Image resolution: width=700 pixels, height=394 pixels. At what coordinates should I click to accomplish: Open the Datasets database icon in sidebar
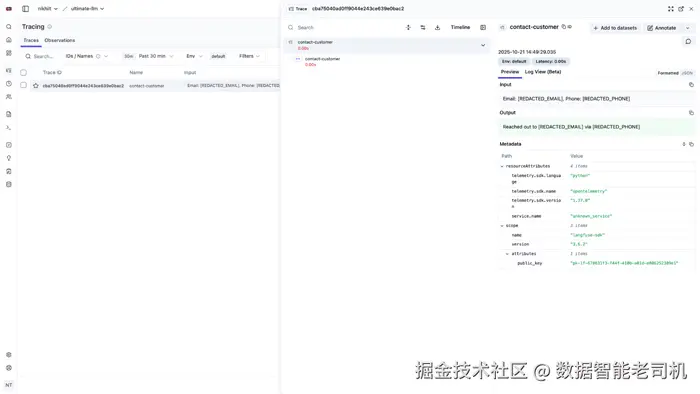[8, 184]
